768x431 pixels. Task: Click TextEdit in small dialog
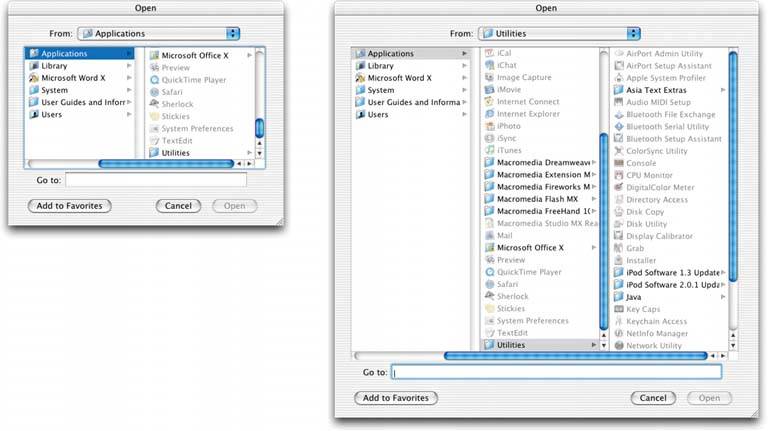[x=200, y=141]
